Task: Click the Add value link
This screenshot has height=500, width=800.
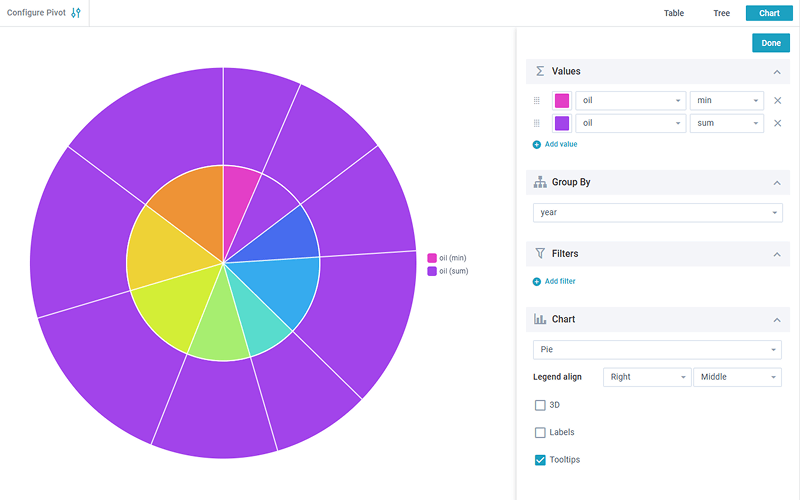Action: click(561, 144)
